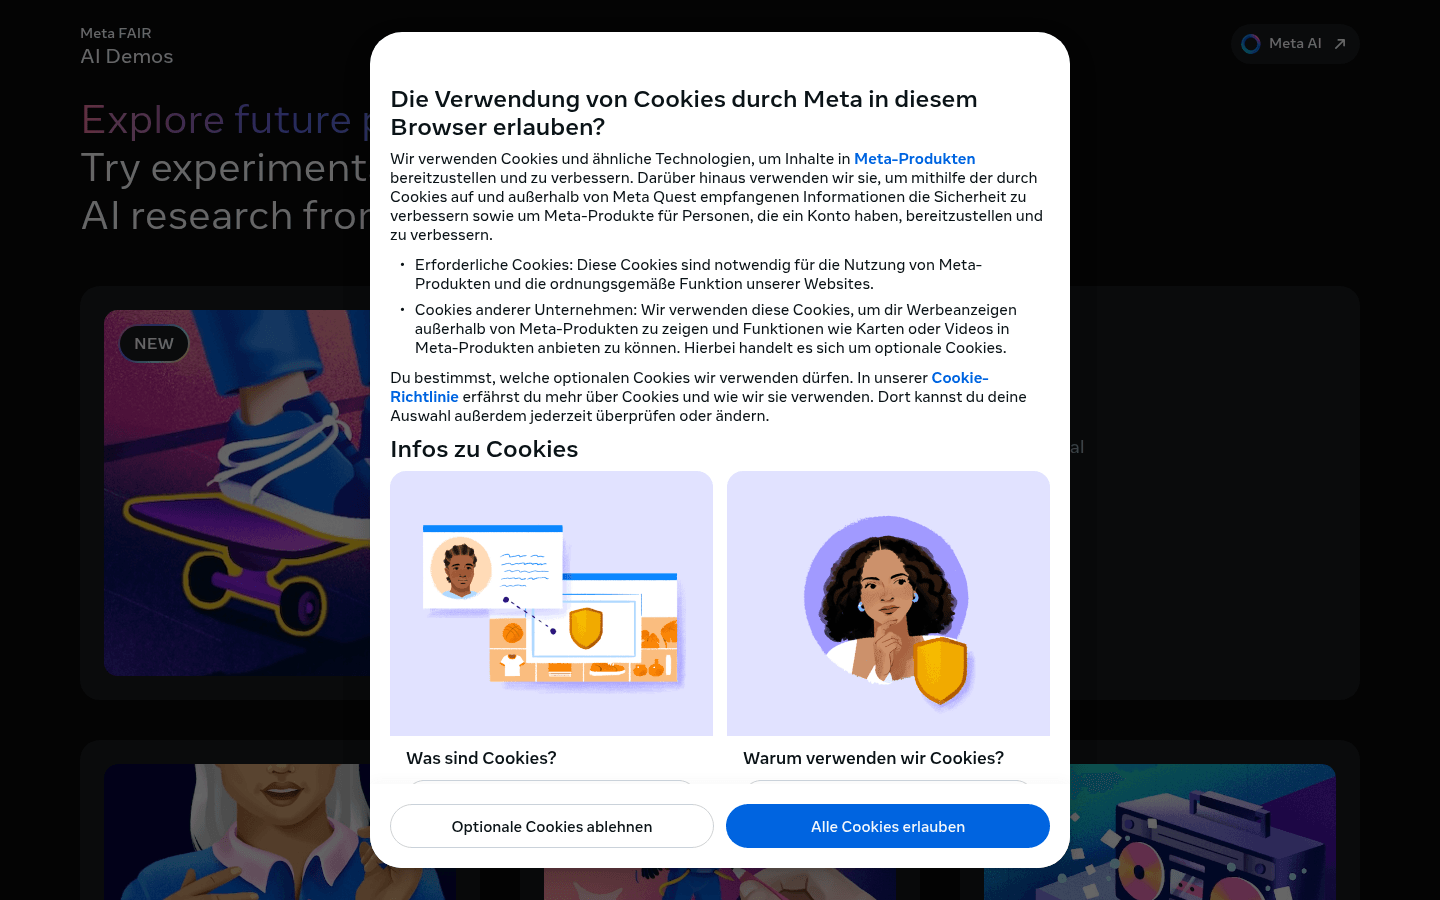1440x900 pixels.
Task: Click the NEW badge on skateboard card
Action: (x=154, y=343)
